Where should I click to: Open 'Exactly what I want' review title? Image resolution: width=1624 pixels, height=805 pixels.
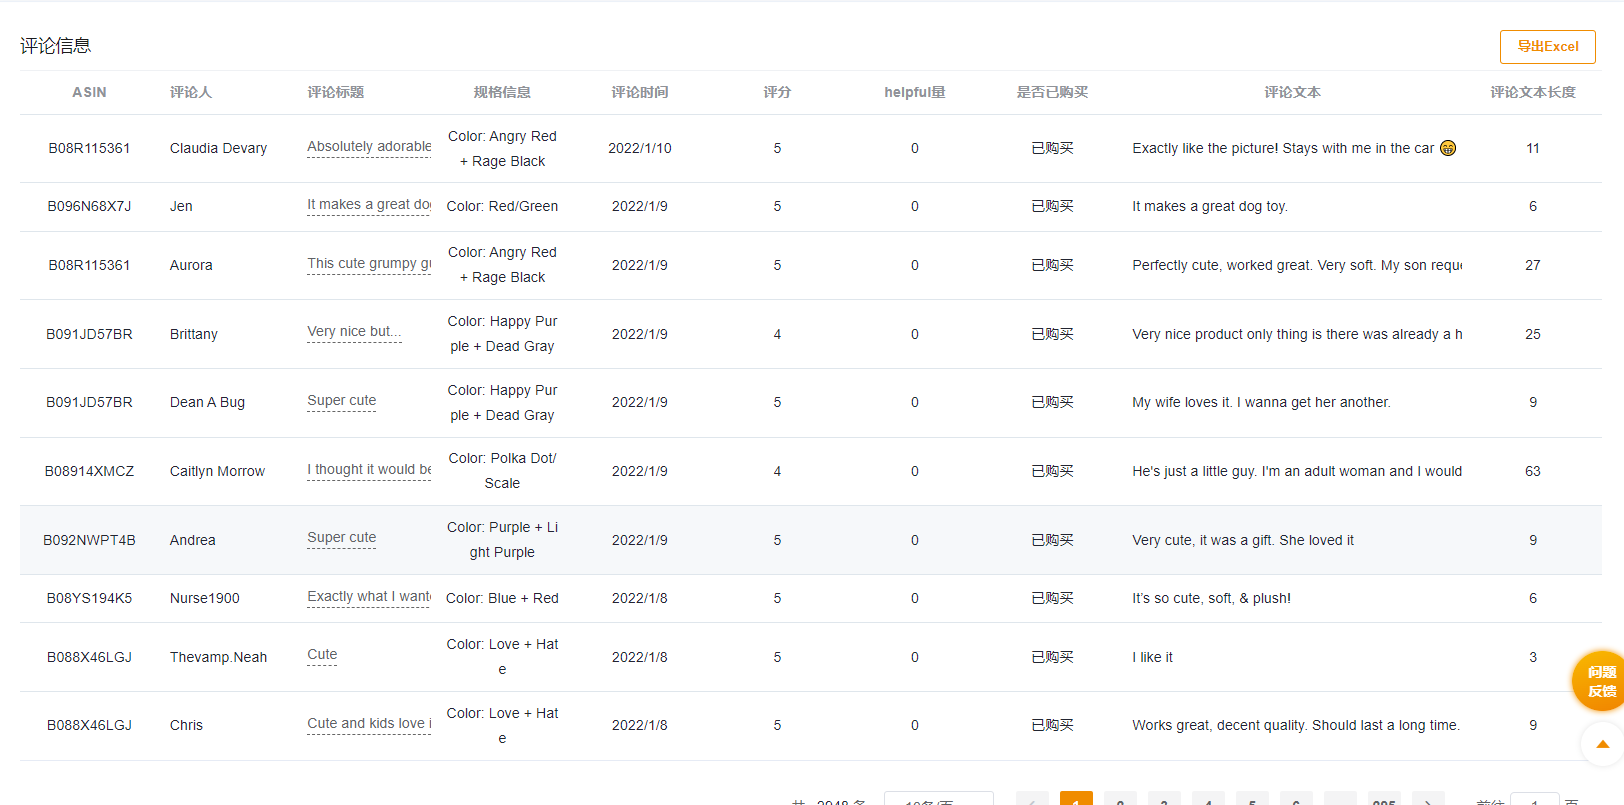coord(369,597)
